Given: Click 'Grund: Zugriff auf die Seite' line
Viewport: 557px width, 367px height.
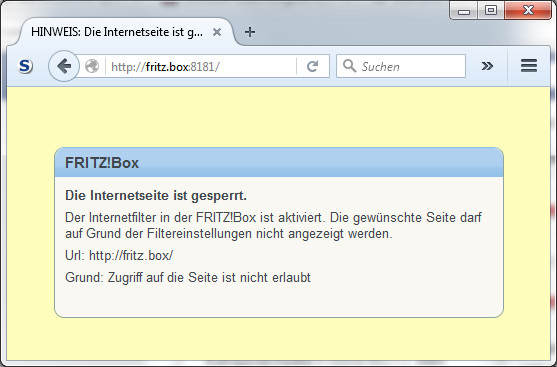Looking at the screenshot, I should tap(188, 277).
